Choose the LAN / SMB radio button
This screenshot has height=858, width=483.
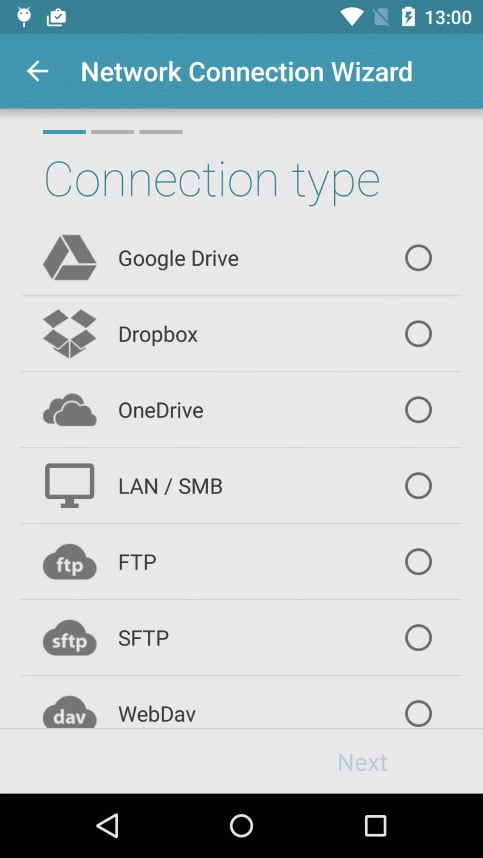(418, 486)
